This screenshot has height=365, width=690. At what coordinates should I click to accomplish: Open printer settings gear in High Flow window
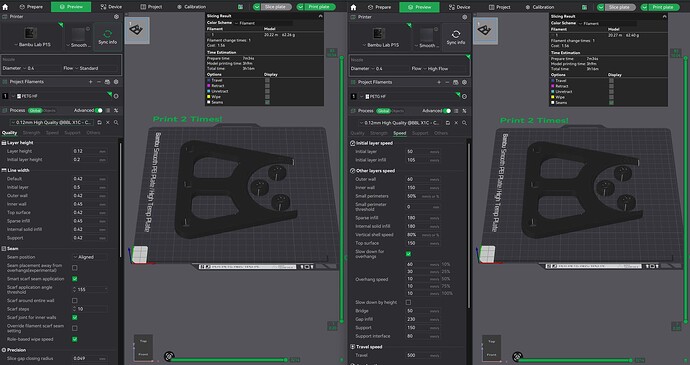pyautogui.click(x=464, y=17)
